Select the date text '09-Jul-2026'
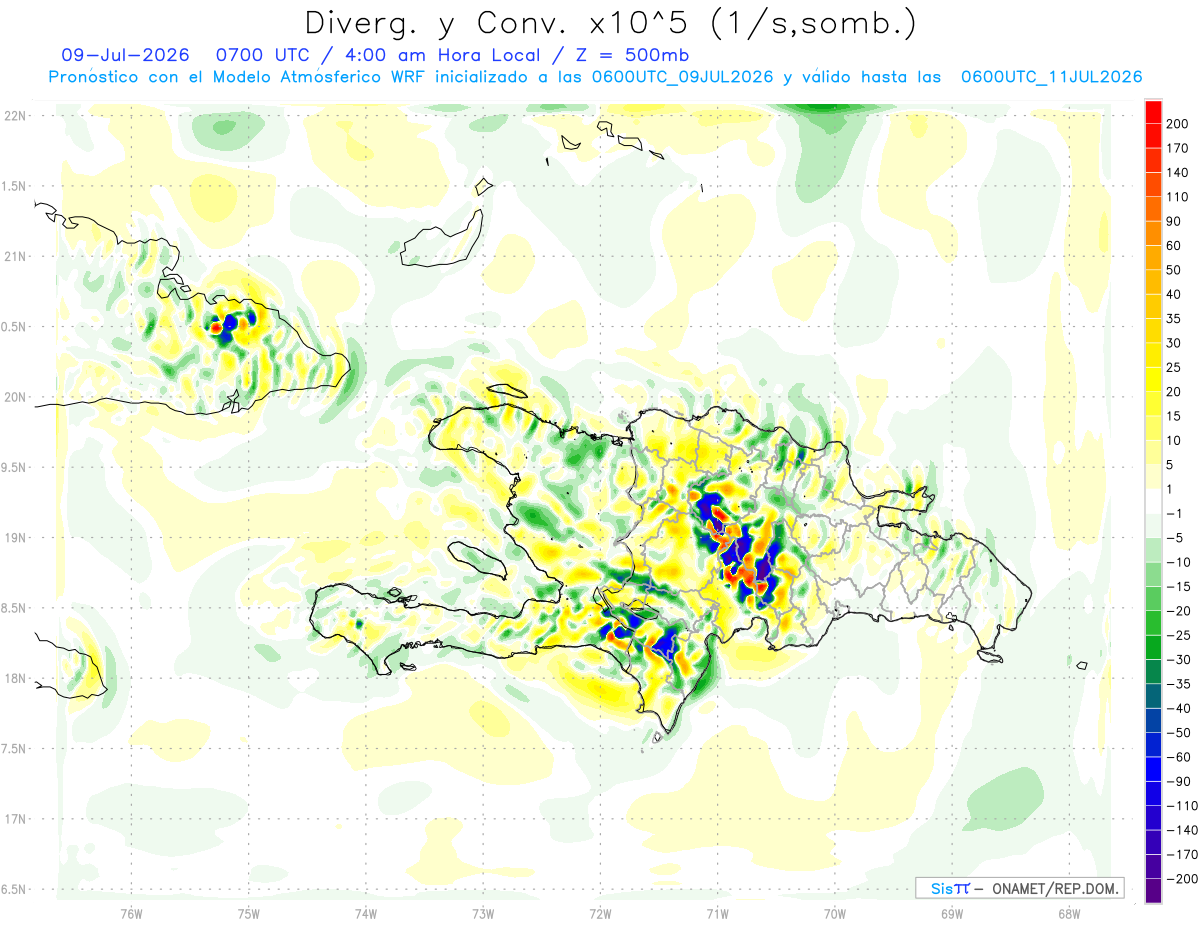The height and width of the screenshot is (927, 1200). pyautogui.click(x=125, y=55)
